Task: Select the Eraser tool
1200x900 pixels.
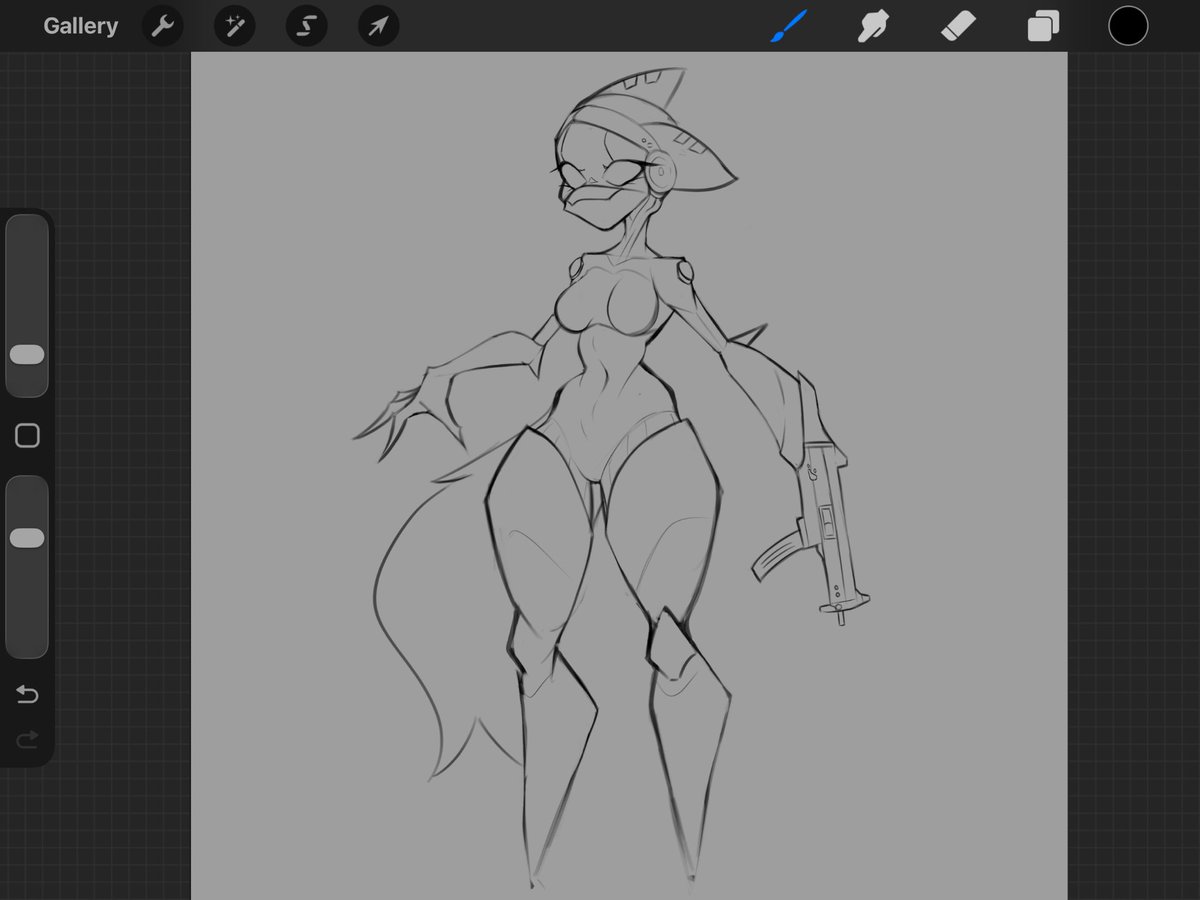Action: (958, 26)
